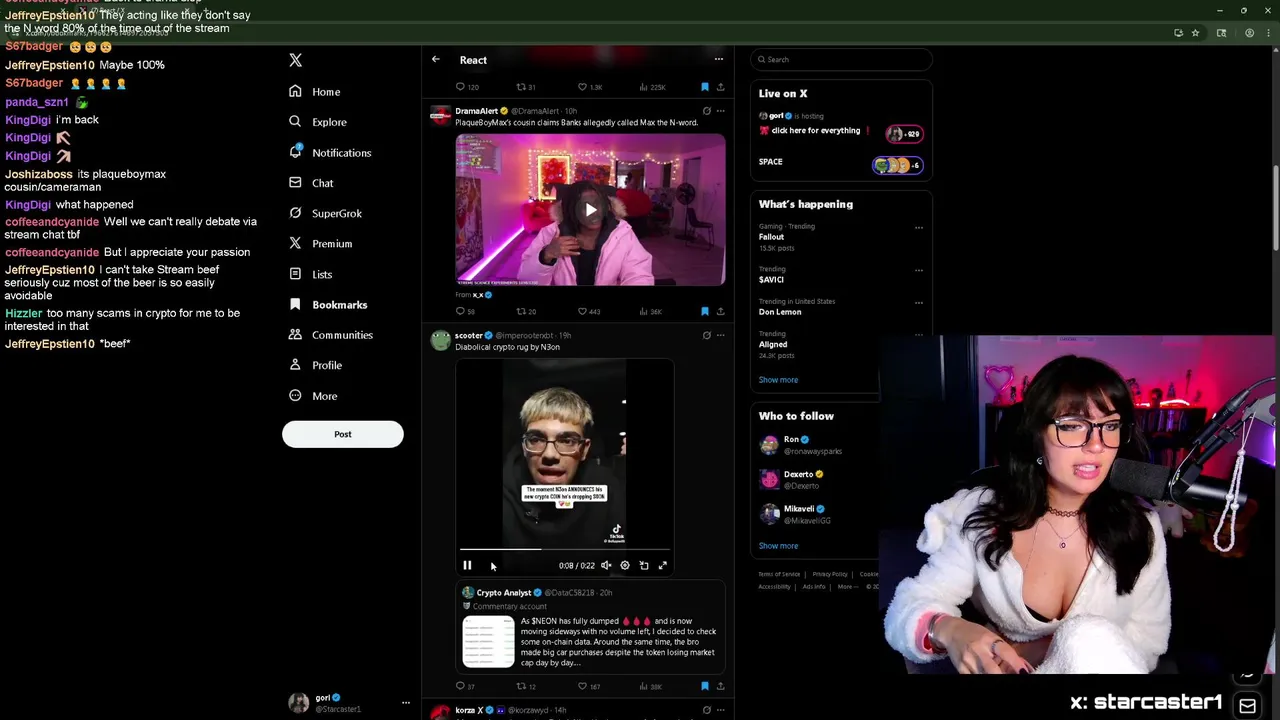Open Explore in the sidebar

point(318,122)
